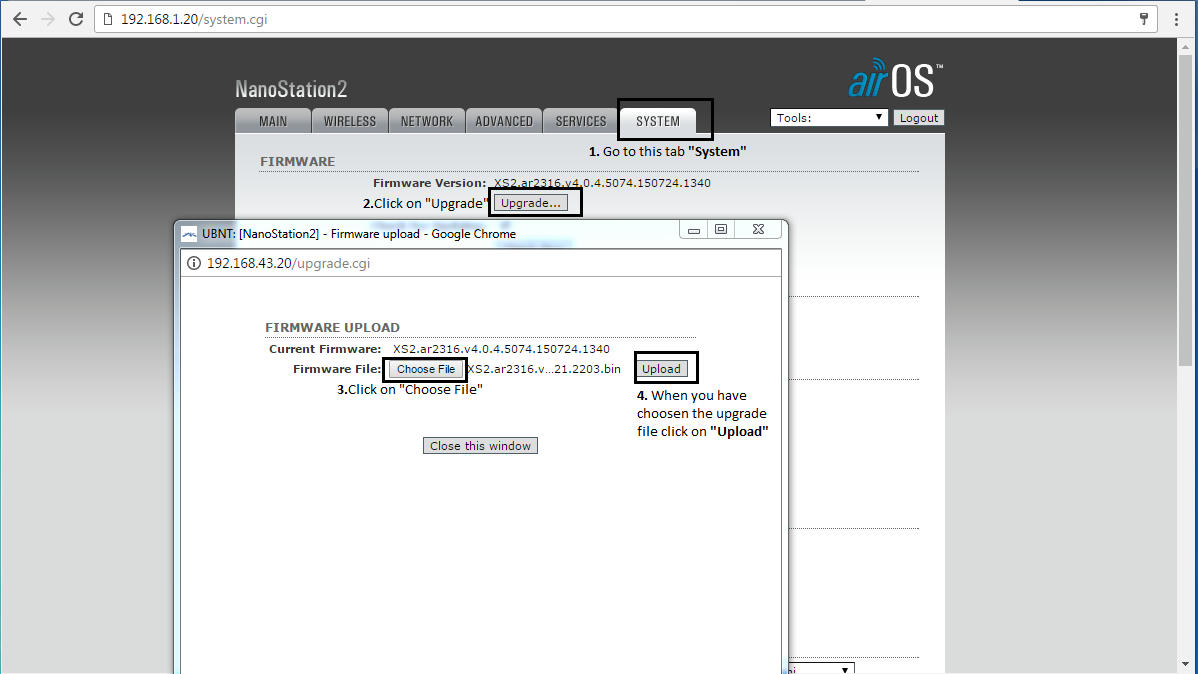Image resolution: width=1198 pixels, height=674 pixels.
Task: Select the SYSTEM tab
Action: tap(658, 121)
